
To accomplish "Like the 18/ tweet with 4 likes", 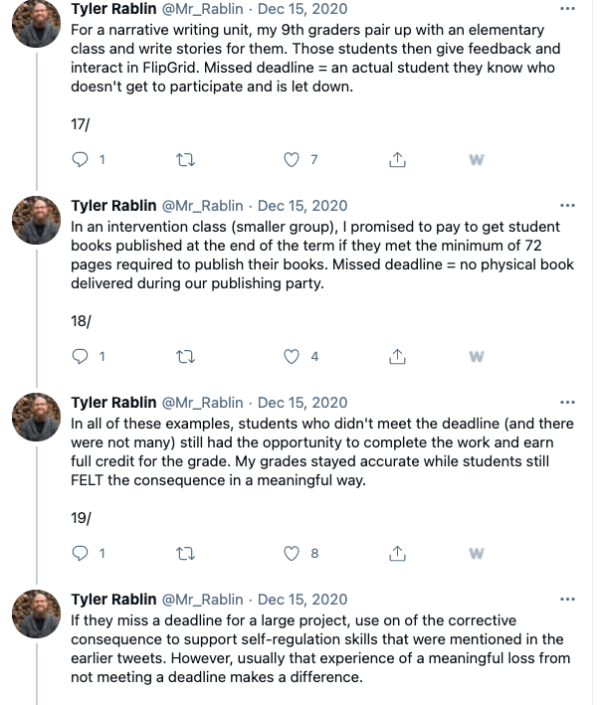I will tap(292, 356).
